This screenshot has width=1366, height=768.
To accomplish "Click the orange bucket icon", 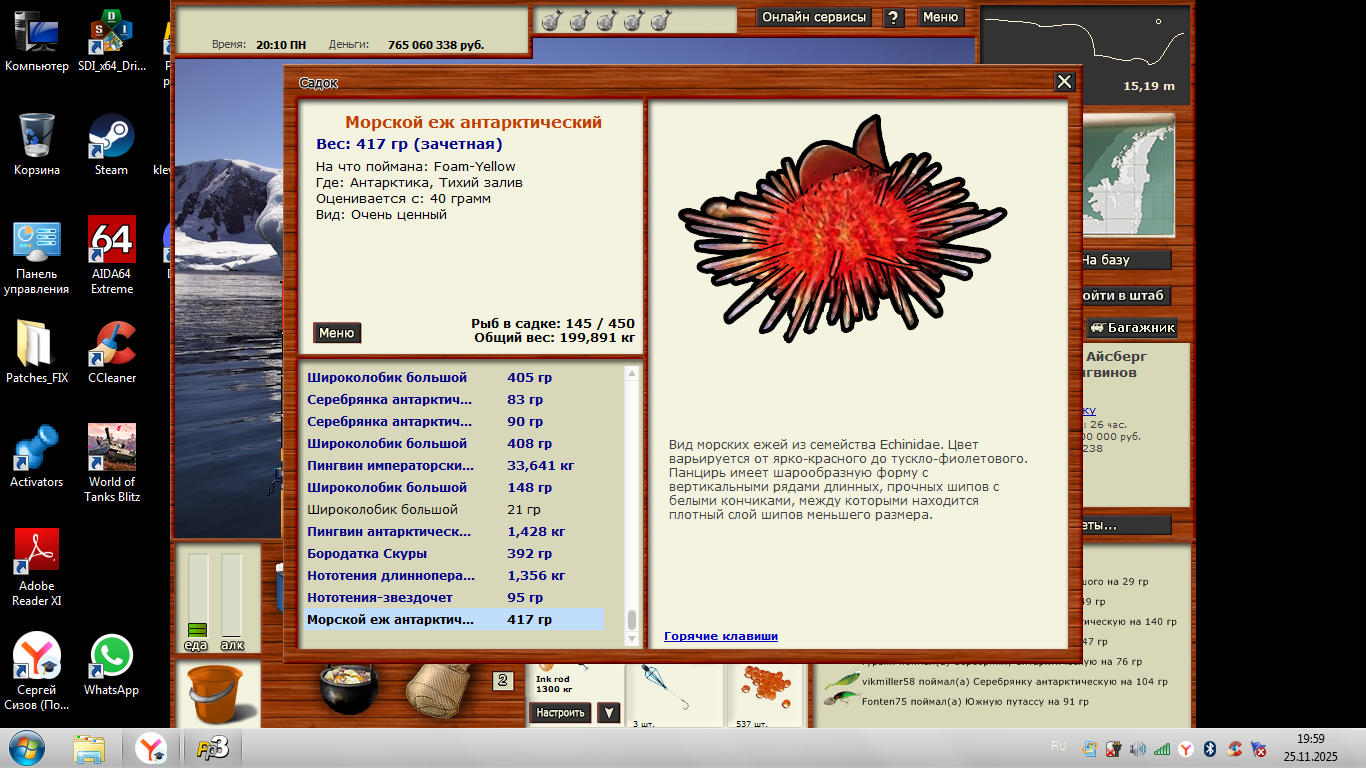I will (216, 693).
